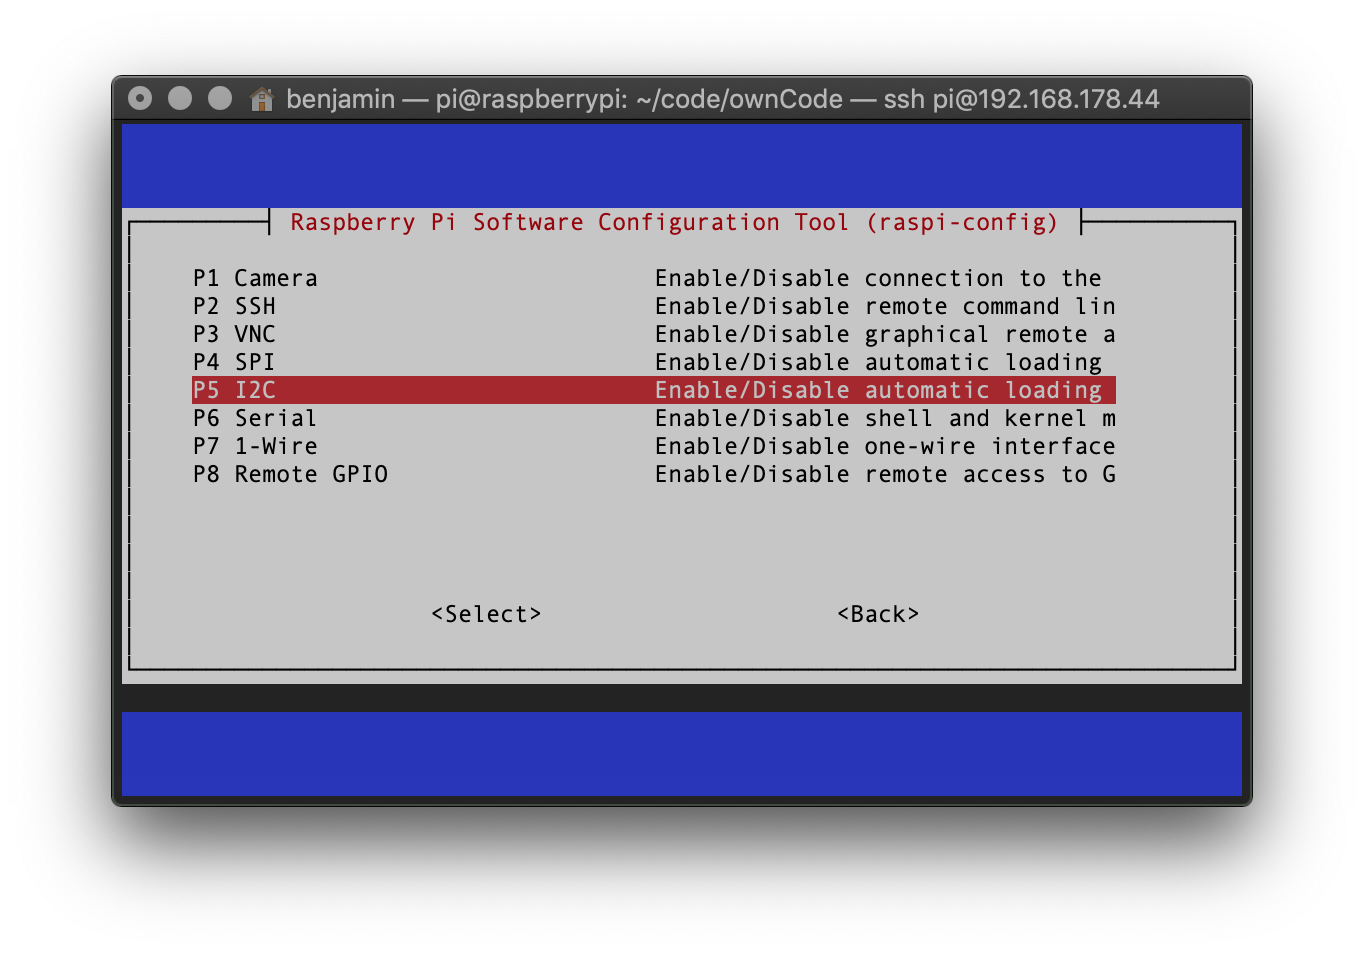1364x954 pixels.
Task: Activate the <Back> button
Action: 878,614
